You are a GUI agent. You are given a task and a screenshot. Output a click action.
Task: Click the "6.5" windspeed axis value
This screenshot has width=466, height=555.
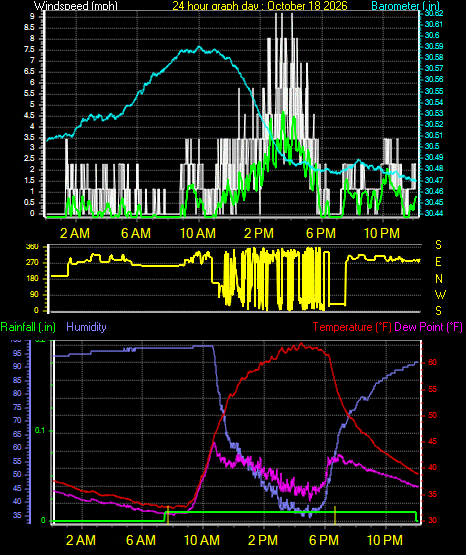pos(29,71)
